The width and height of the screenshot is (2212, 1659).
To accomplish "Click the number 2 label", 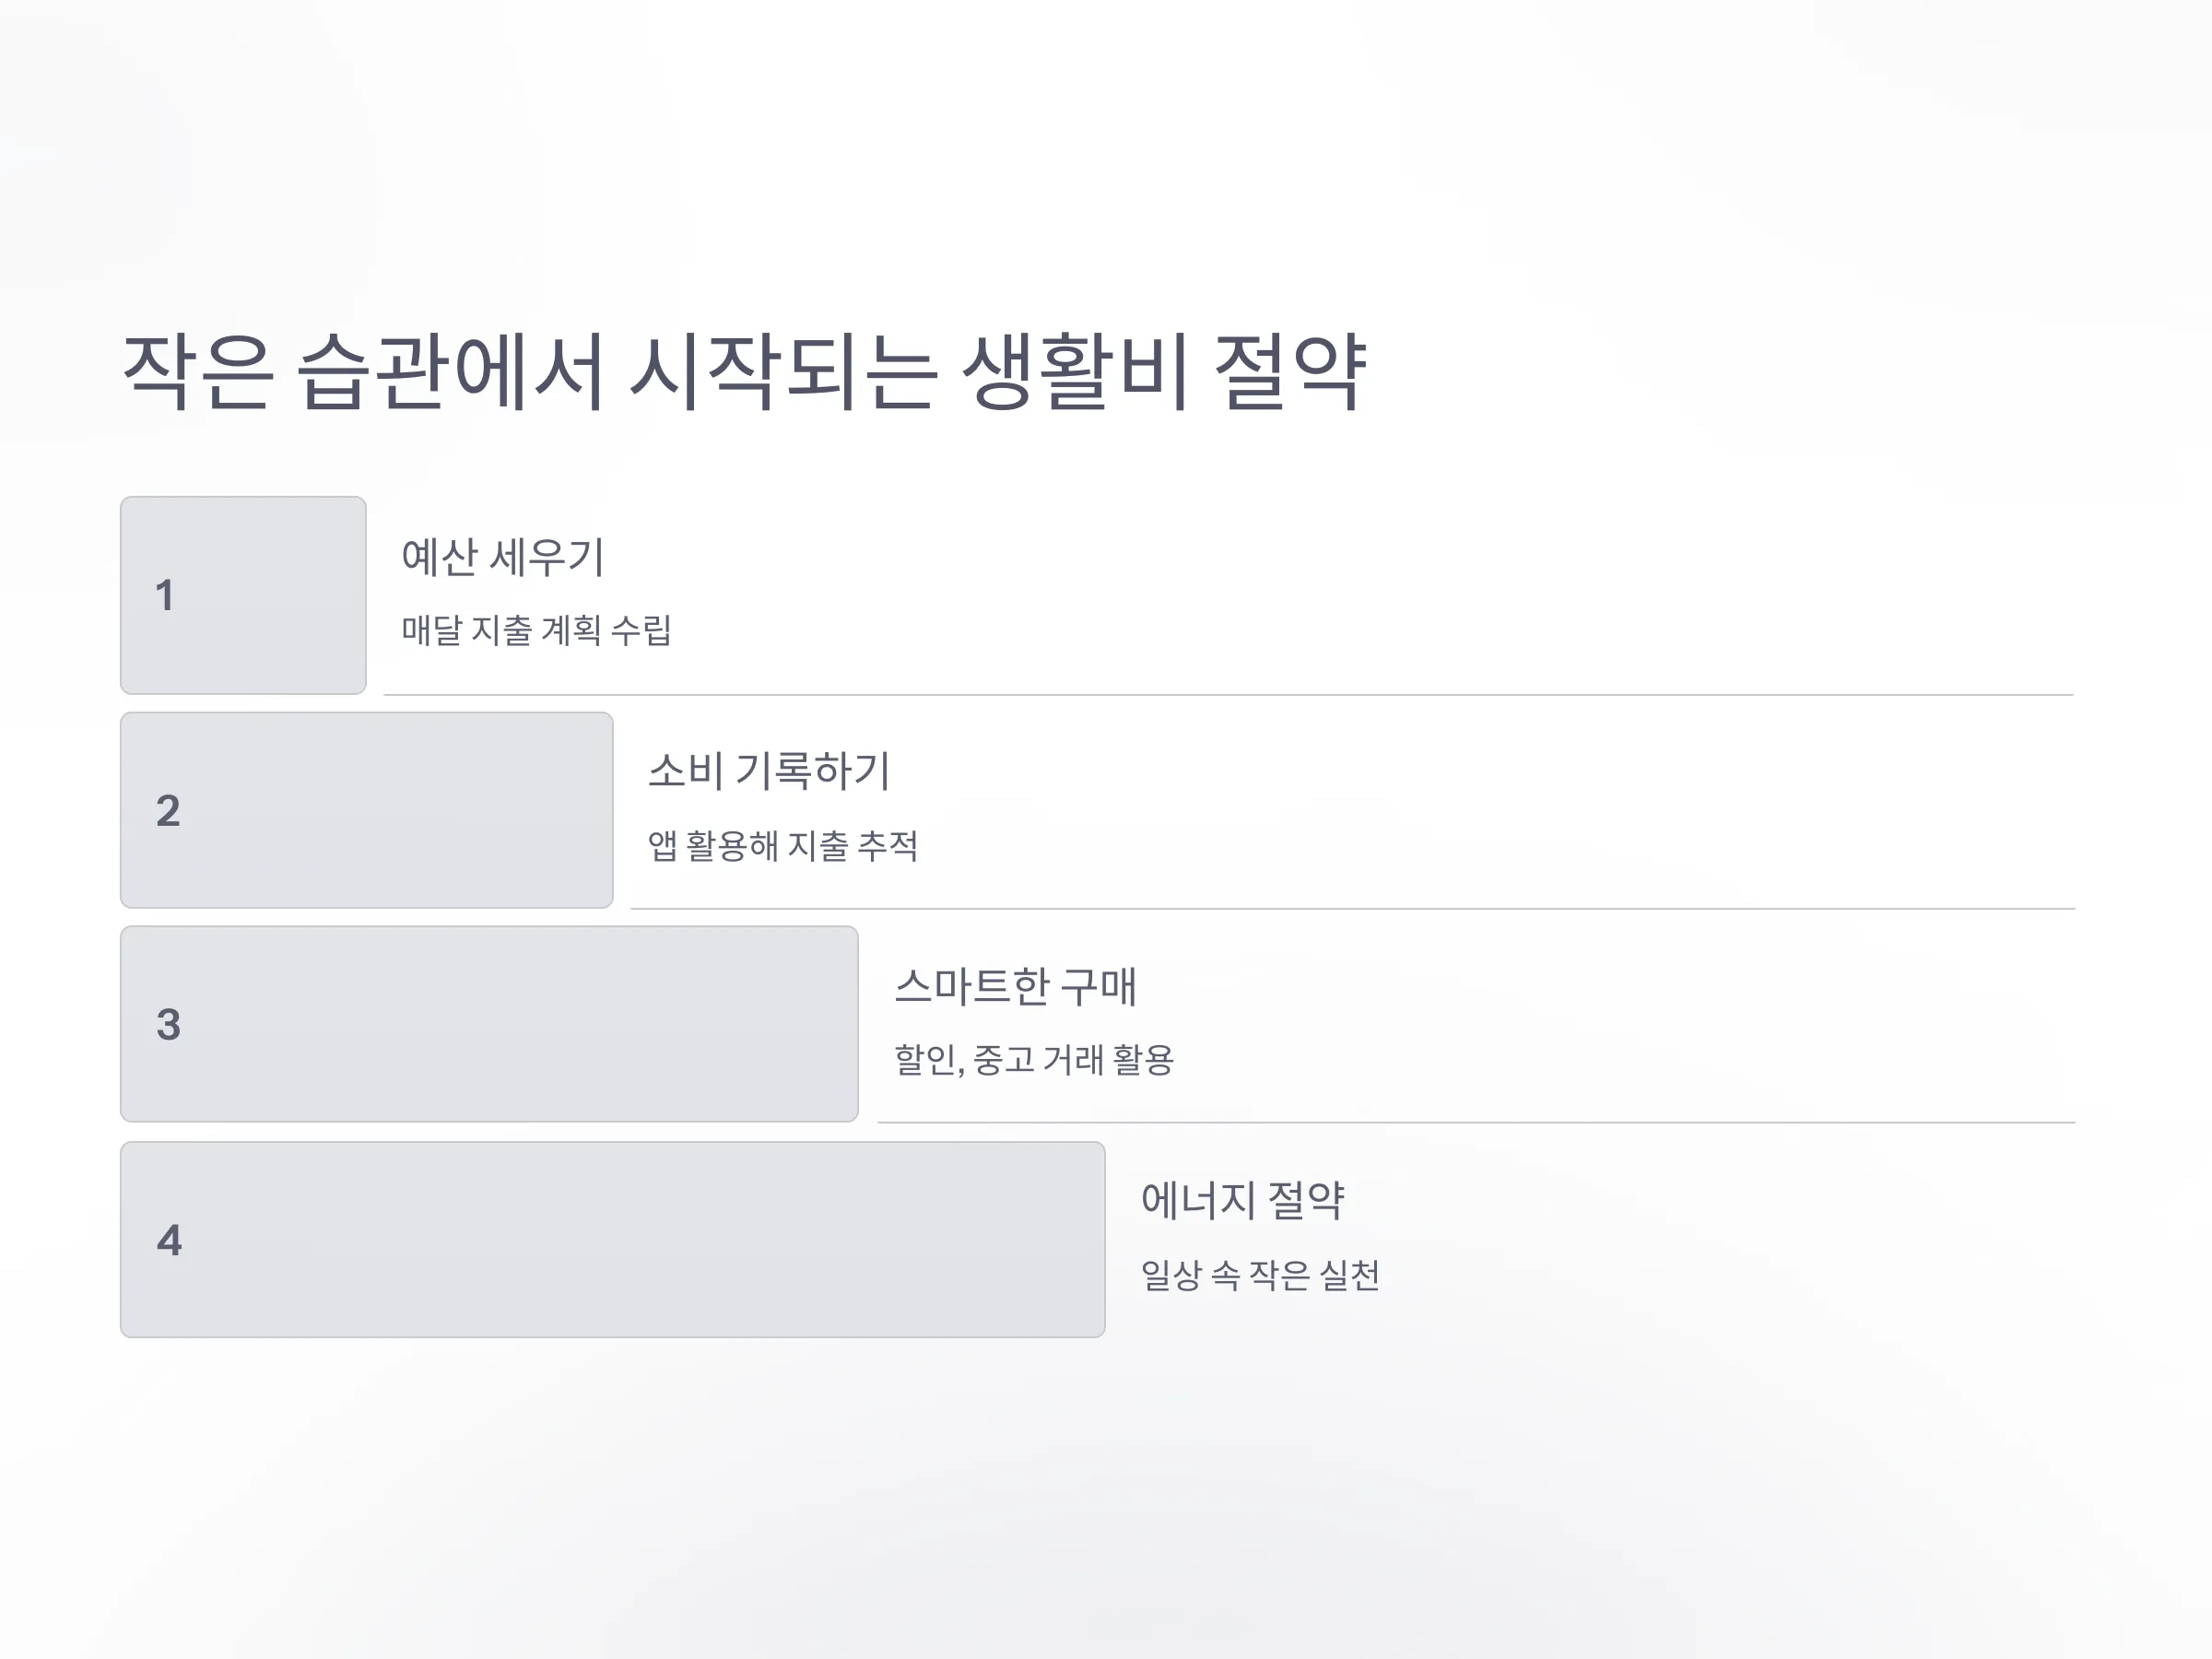I will (x=168, y=811).
